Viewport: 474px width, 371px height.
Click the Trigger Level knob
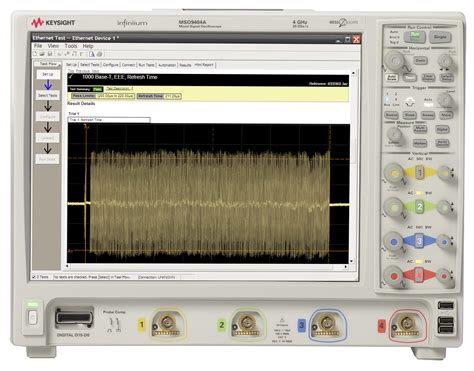pyautogui.click(x=445, y=99)
